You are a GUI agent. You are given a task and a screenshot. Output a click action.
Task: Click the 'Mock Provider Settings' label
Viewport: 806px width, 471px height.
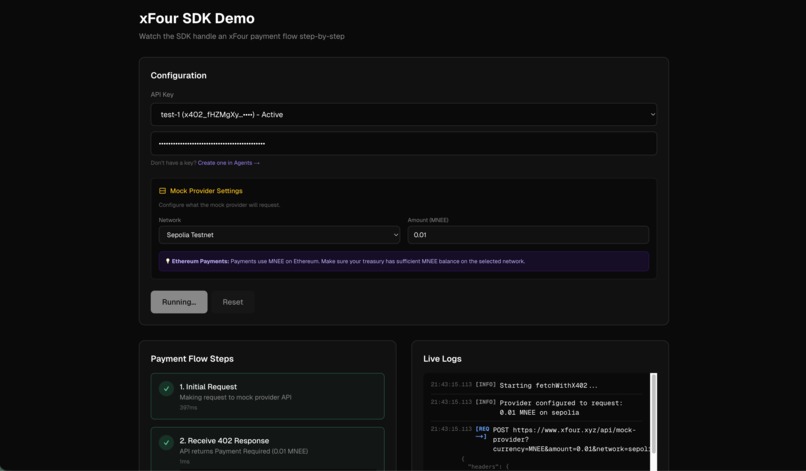[206, 191]
